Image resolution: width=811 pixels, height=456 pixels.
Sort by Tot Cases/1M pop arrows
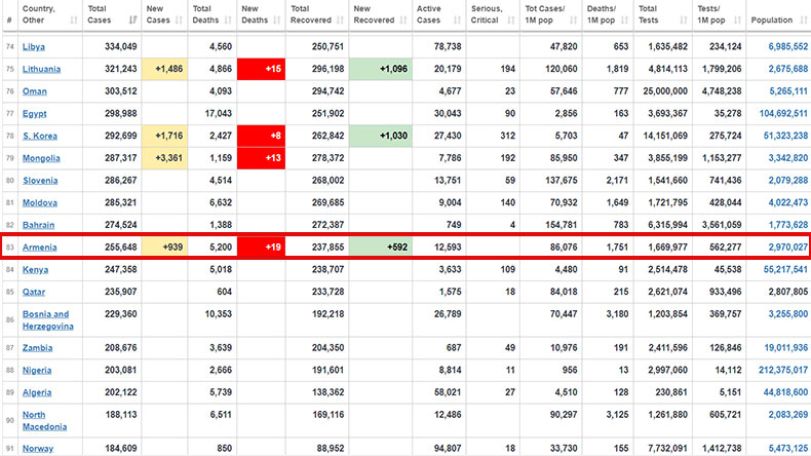coord(573,20)
